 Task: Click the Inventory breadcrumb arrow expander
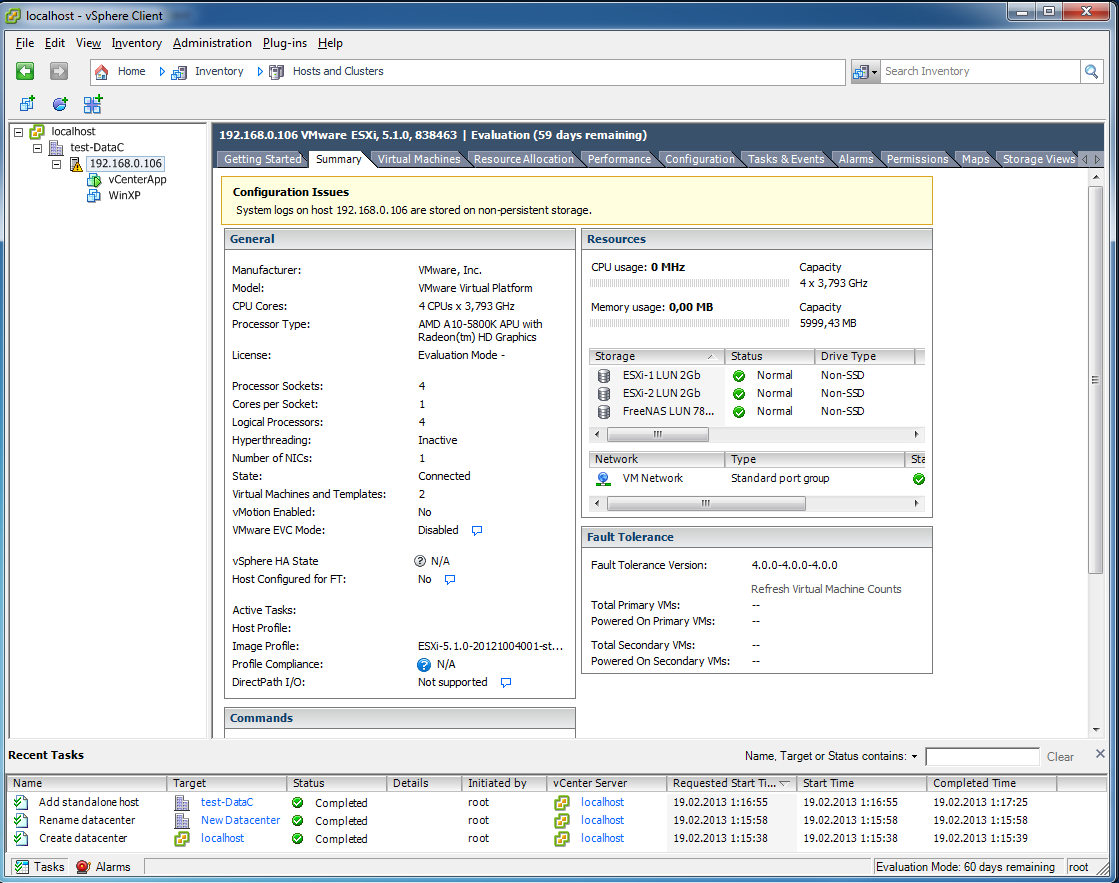point(260,71)
